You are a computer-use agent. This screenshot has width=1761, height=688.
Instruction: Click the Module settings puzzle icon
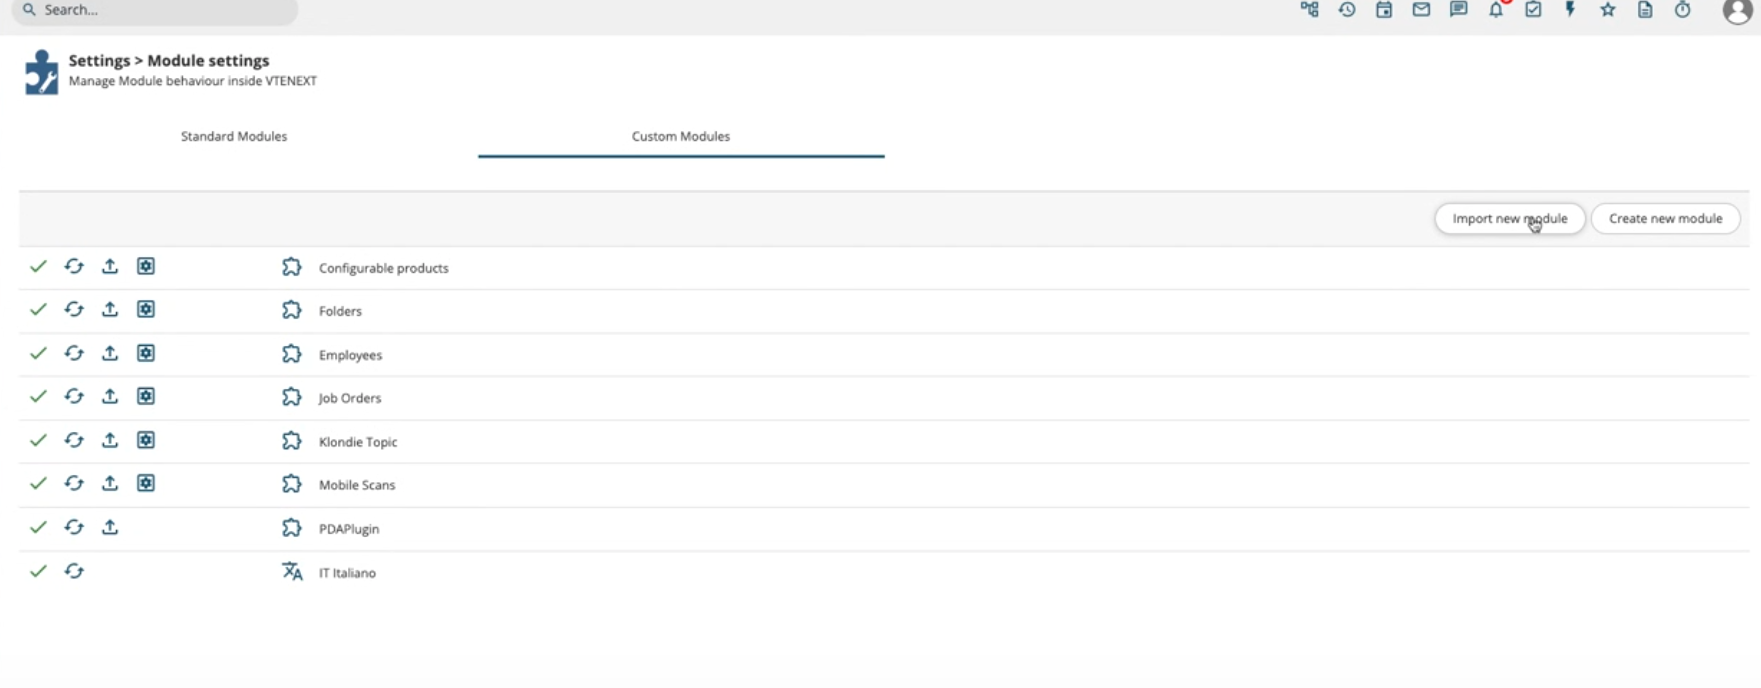pos(42,72)
